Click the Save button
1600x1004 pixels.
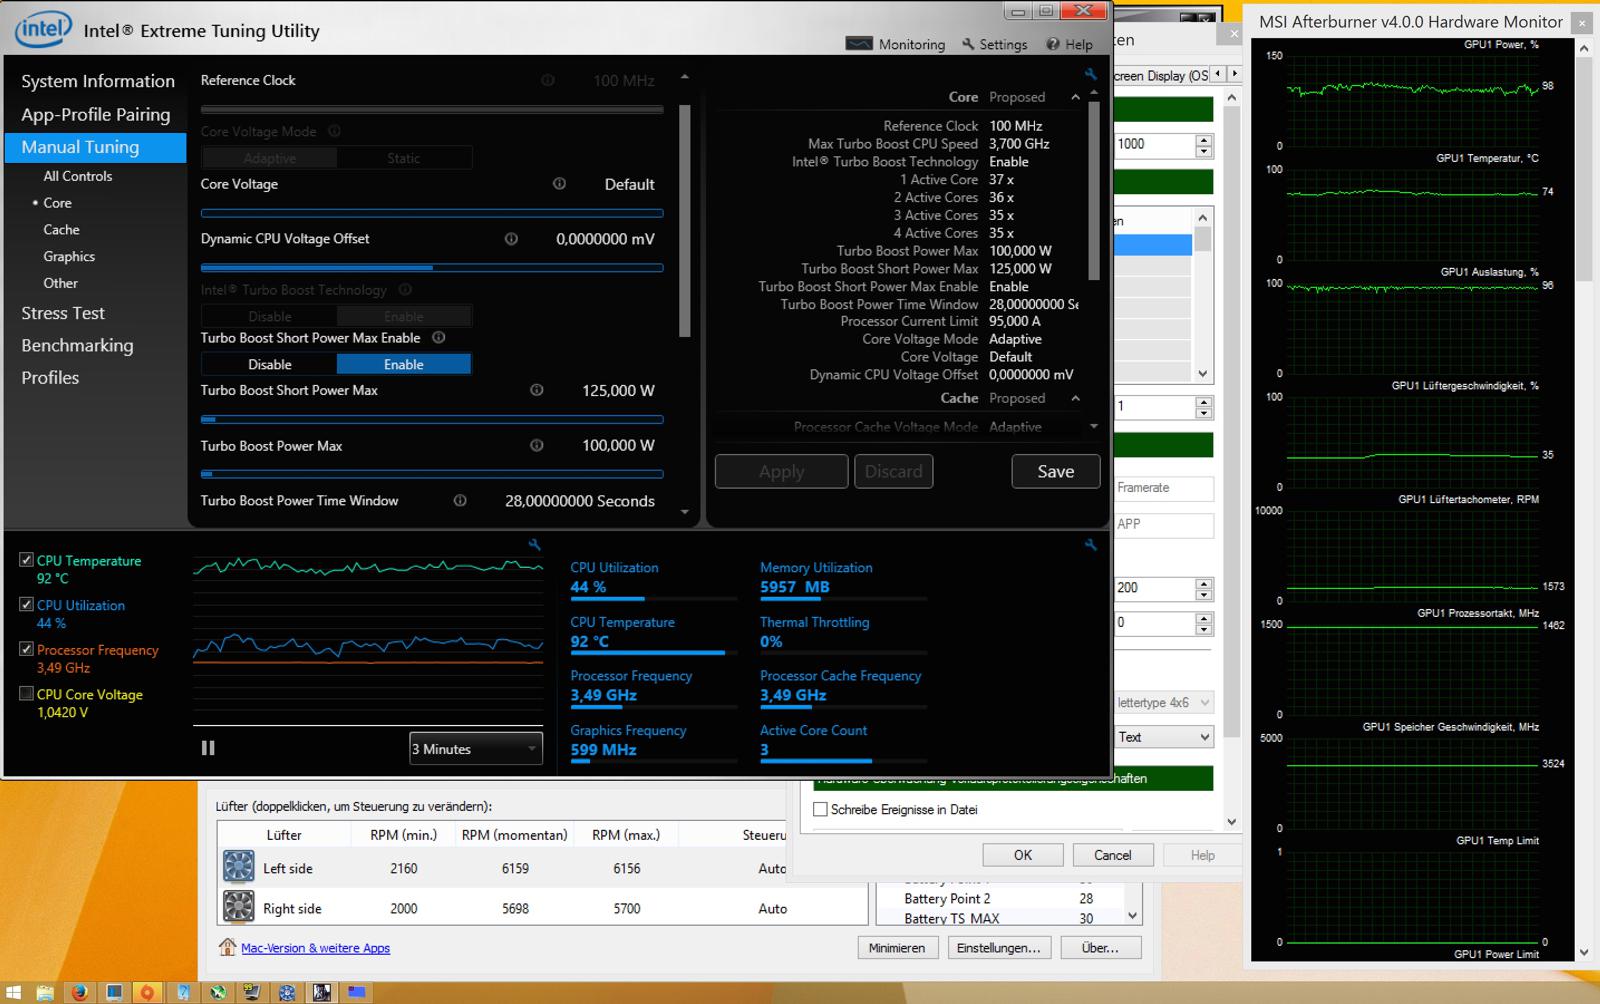(x=1056, y=471)
